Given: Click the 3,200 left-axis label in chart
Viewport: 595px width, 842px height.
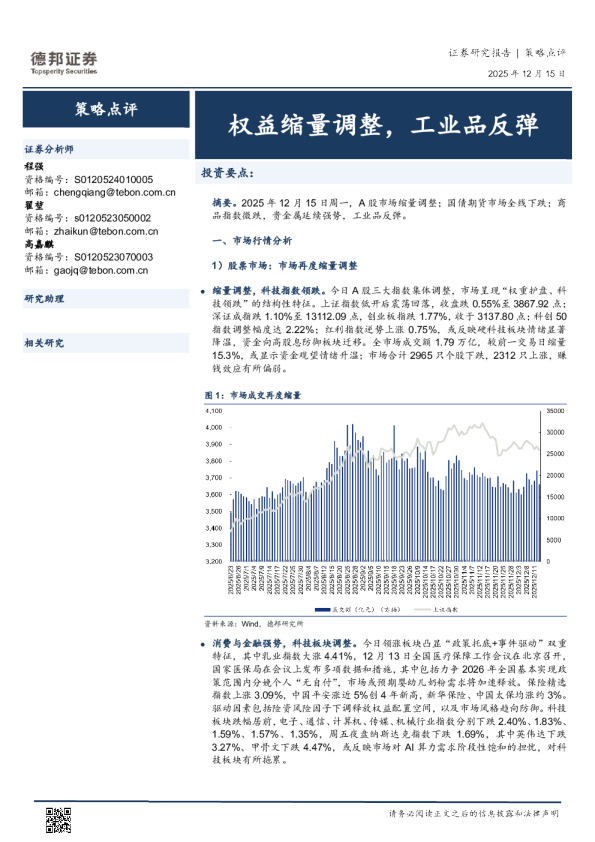Looking at the screenshot, I should click(214, 562).
